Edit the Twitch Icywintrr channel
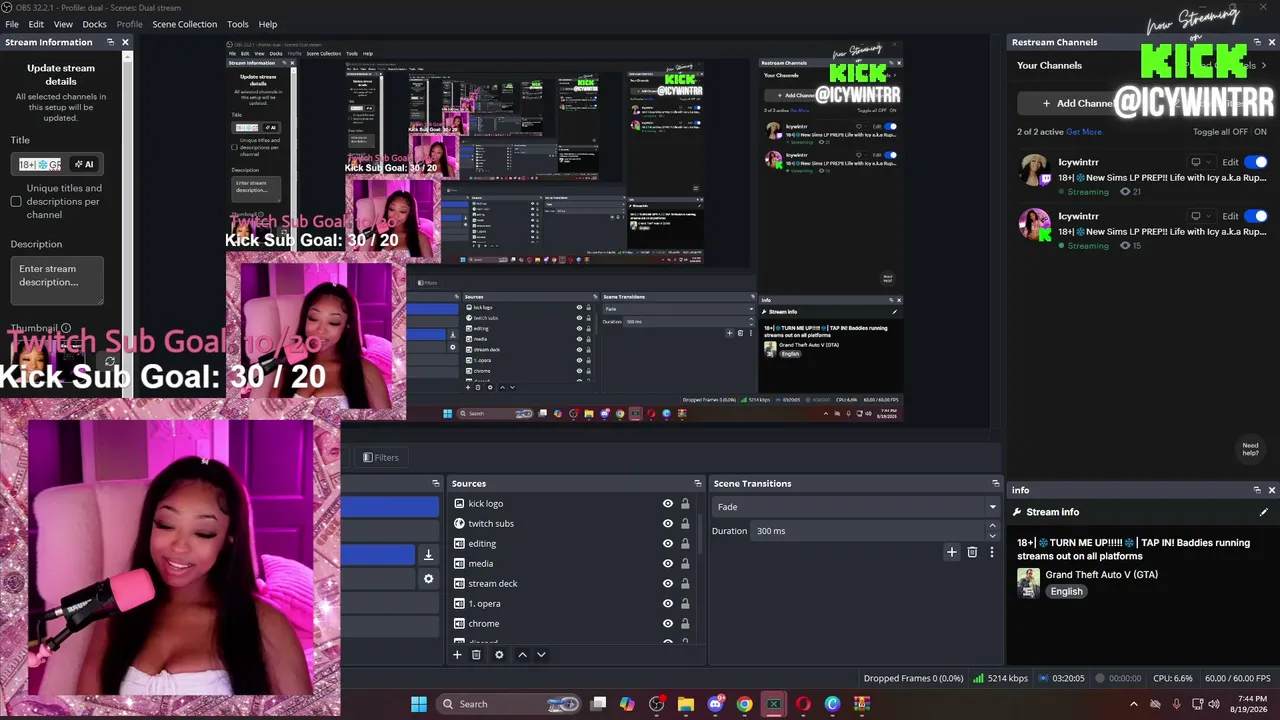Screen dimensions: 1280x720 pyautogui.click(x=1230, y=162)
